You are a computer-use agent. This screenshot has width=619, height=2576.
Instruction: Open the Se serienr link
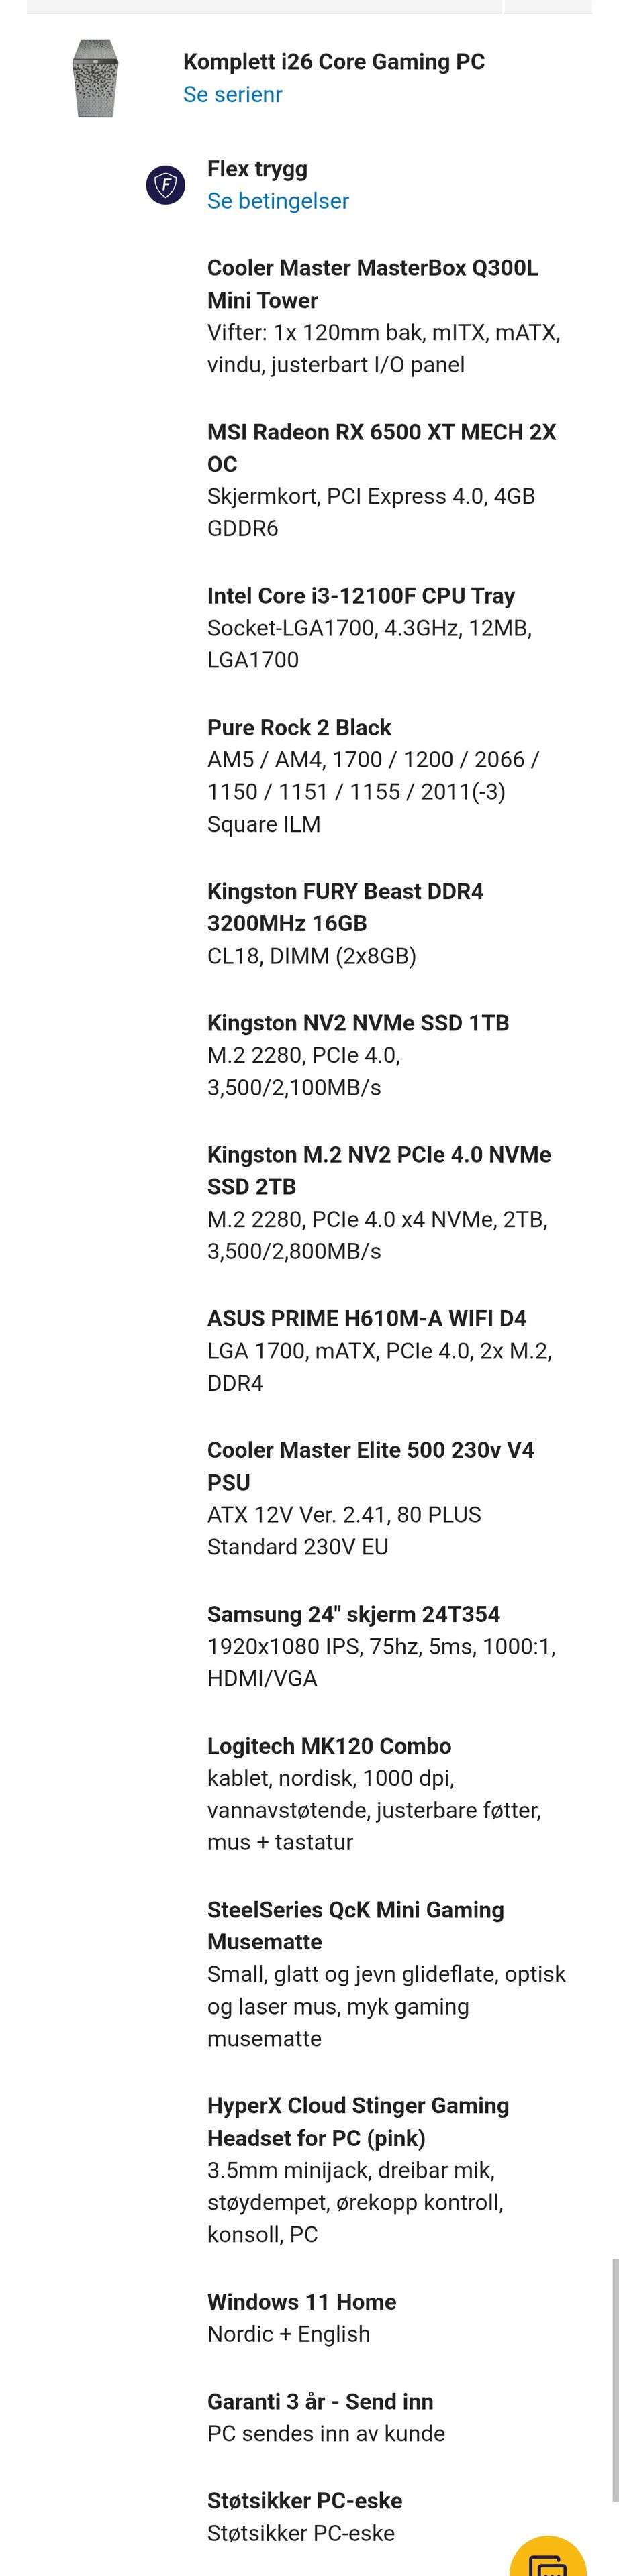233,94
